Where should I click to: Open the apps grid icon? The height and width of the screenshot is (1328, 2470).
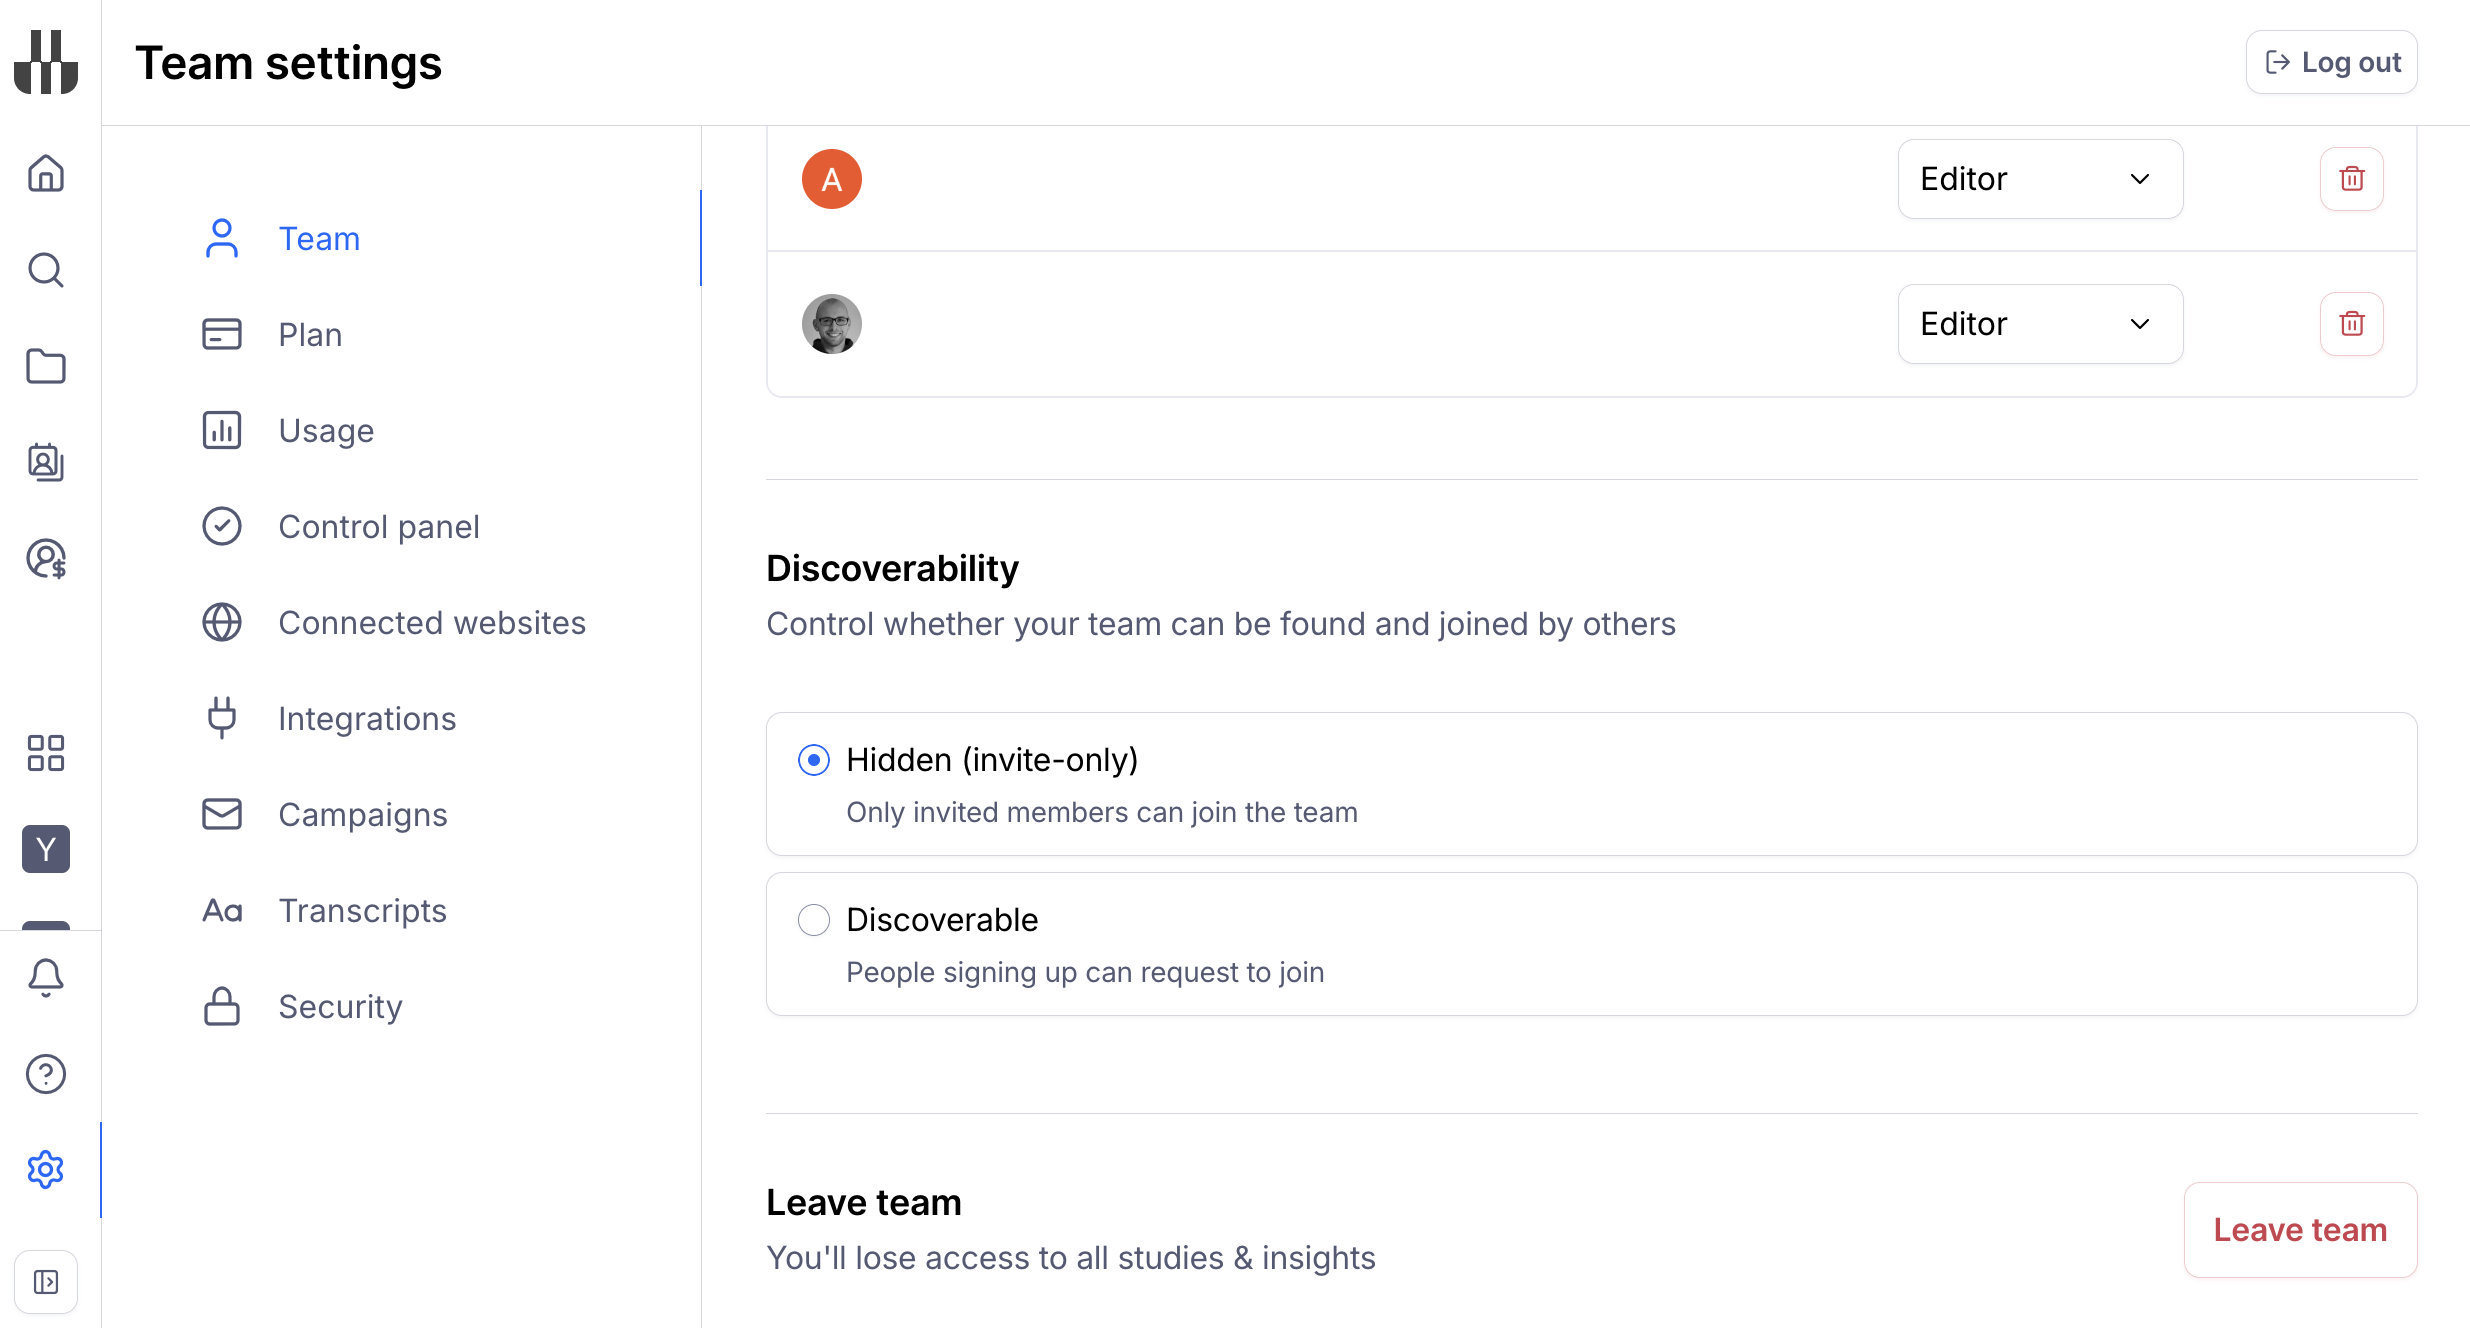click(46, 753)
